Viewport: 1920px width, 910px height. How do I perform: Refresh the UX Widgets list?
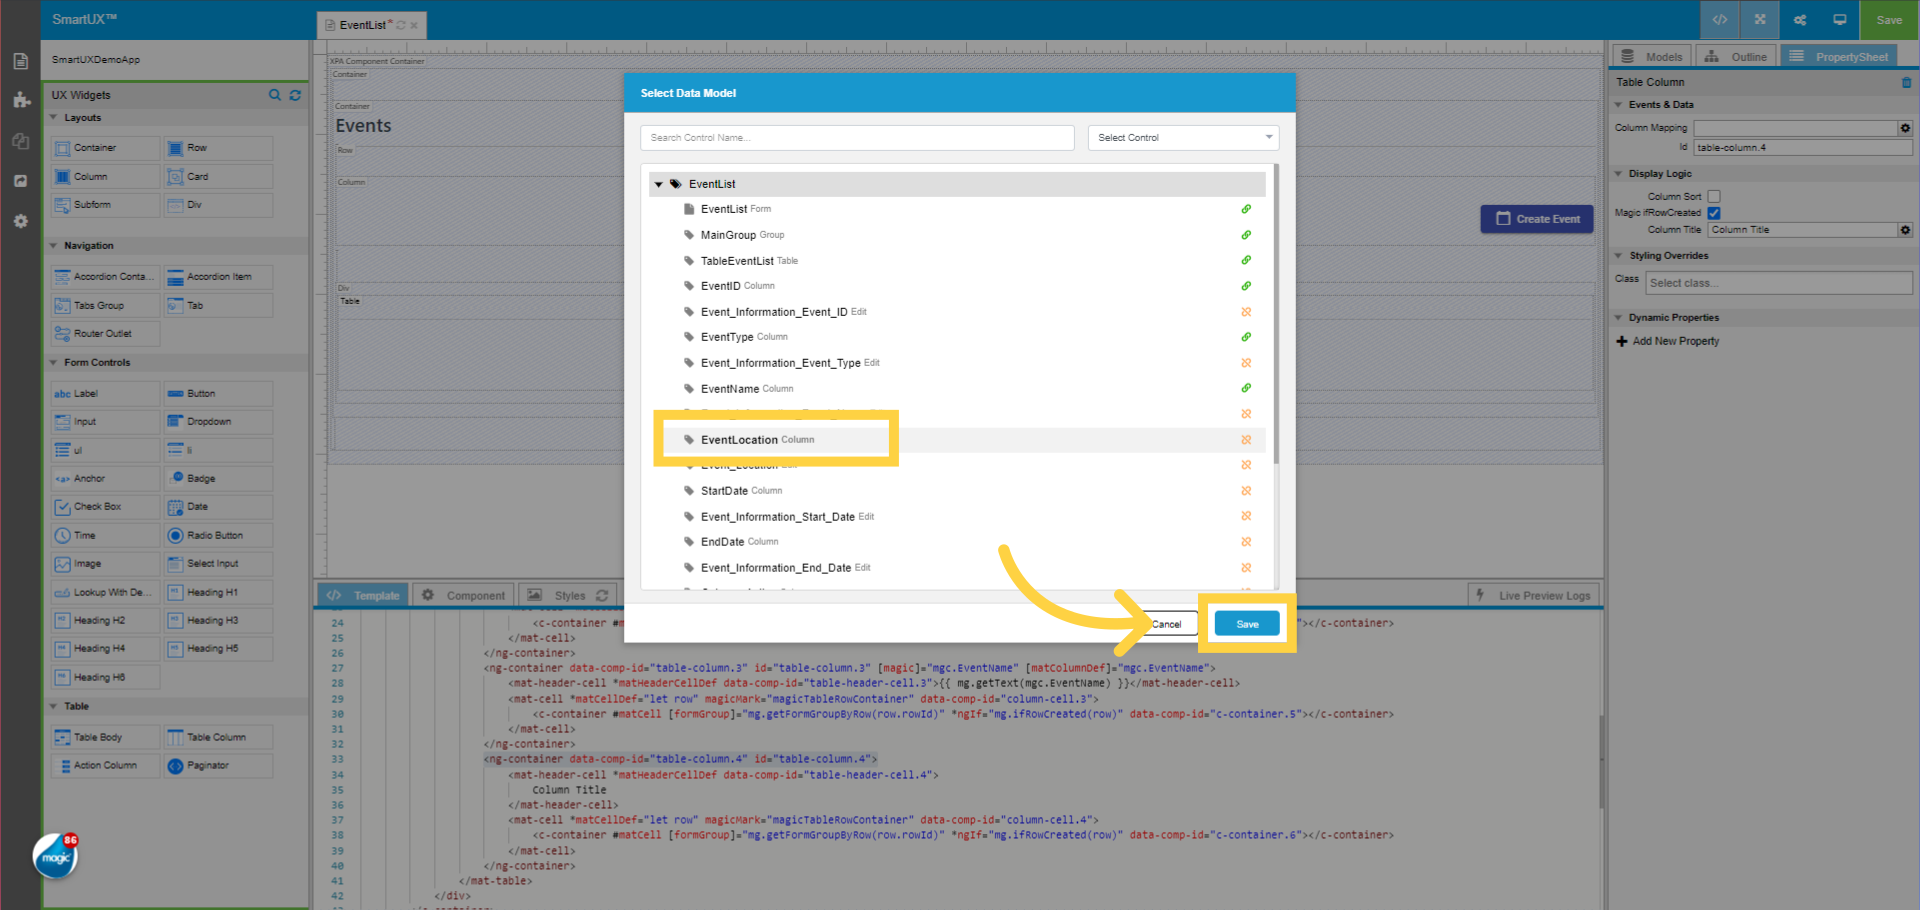[295, 95]
